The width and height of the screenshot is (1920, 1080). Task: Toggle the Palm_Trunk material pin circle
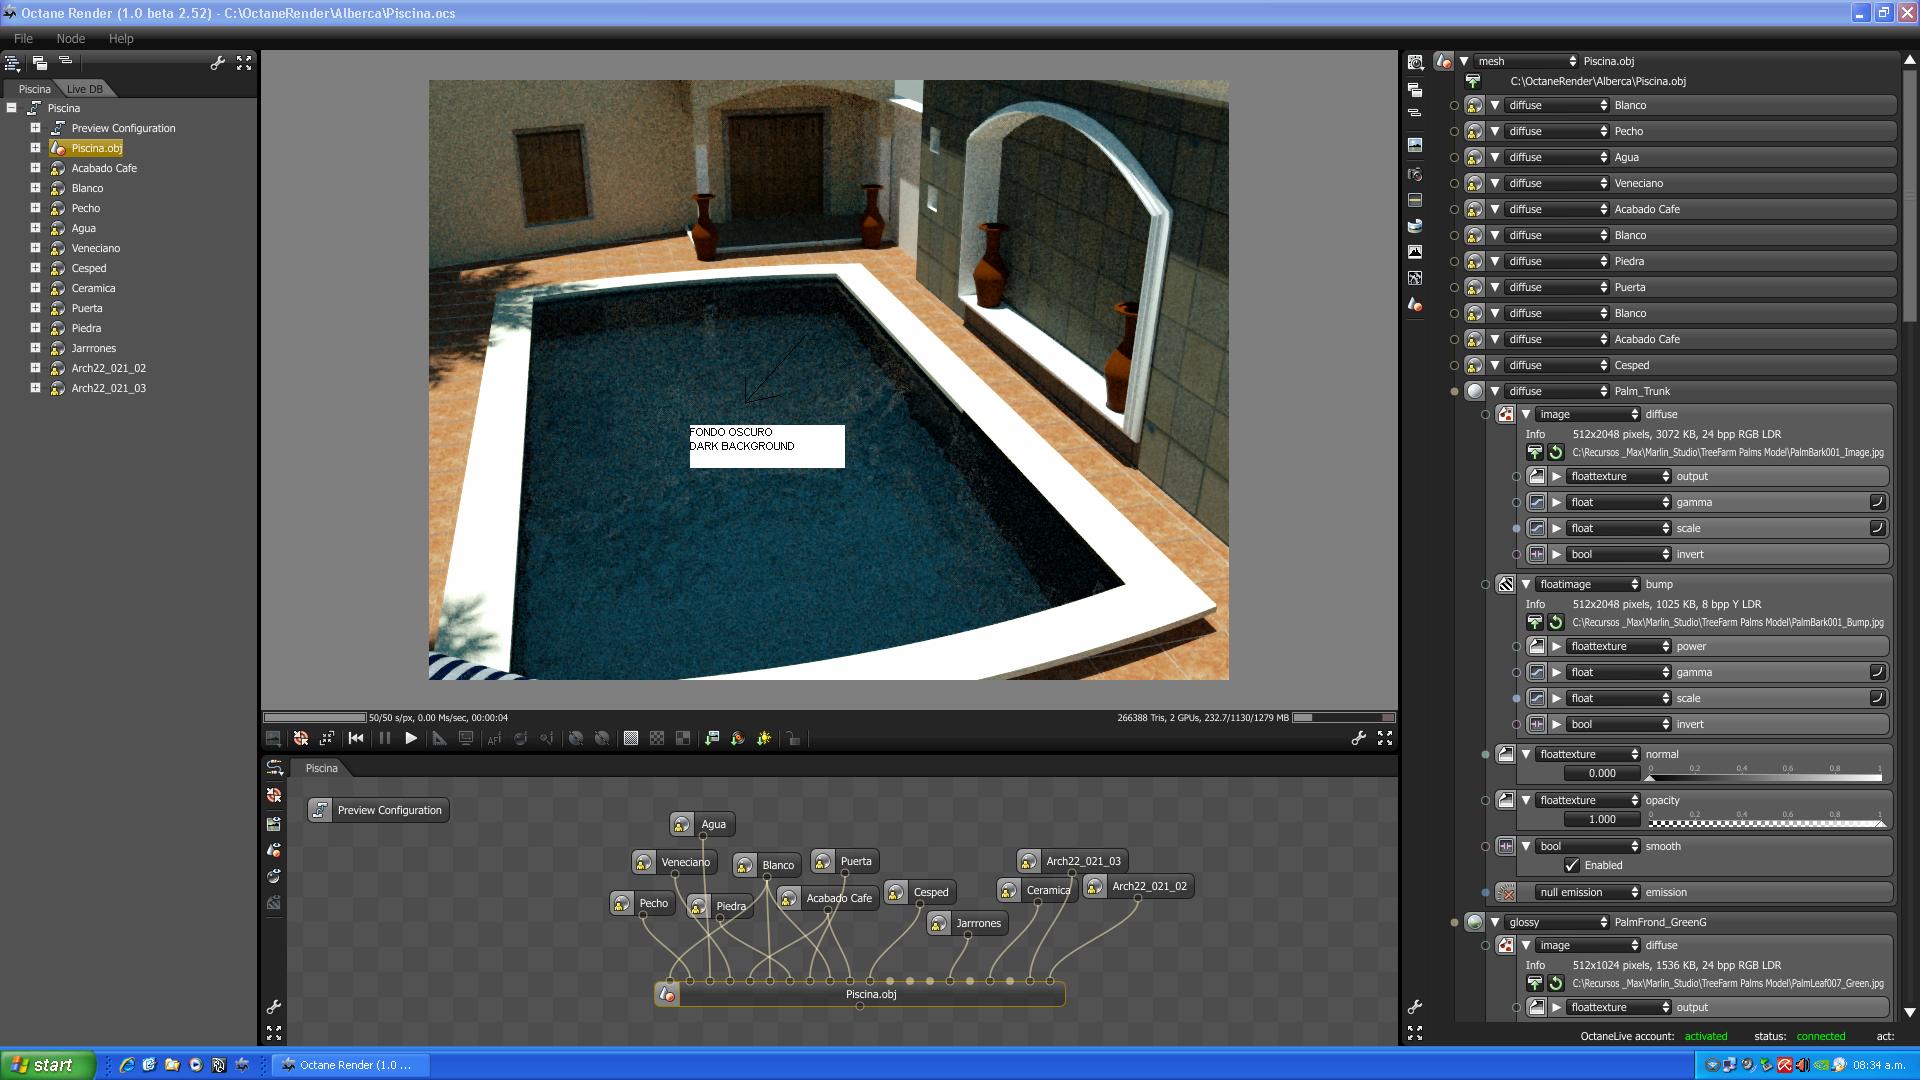[x=1454, y=392]
